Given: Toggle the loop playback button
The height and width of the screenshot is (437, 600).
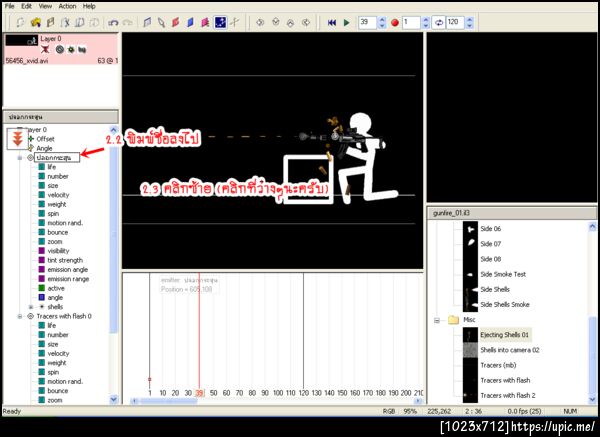Looking at the screenshot, I should click(x=439, y=23).
